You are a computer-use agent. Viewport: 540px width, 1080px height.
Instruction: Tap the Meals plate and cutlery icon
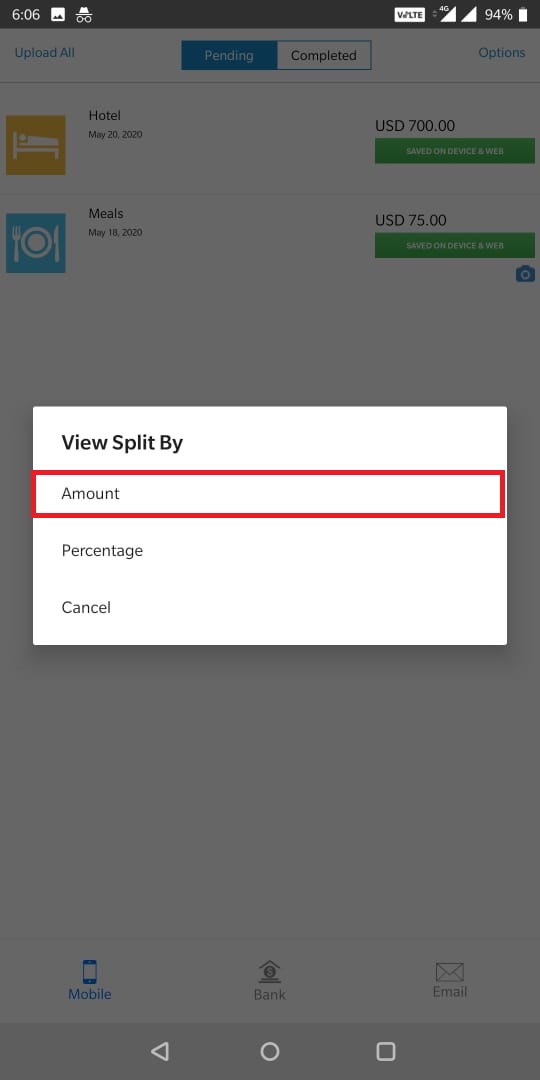36,243
